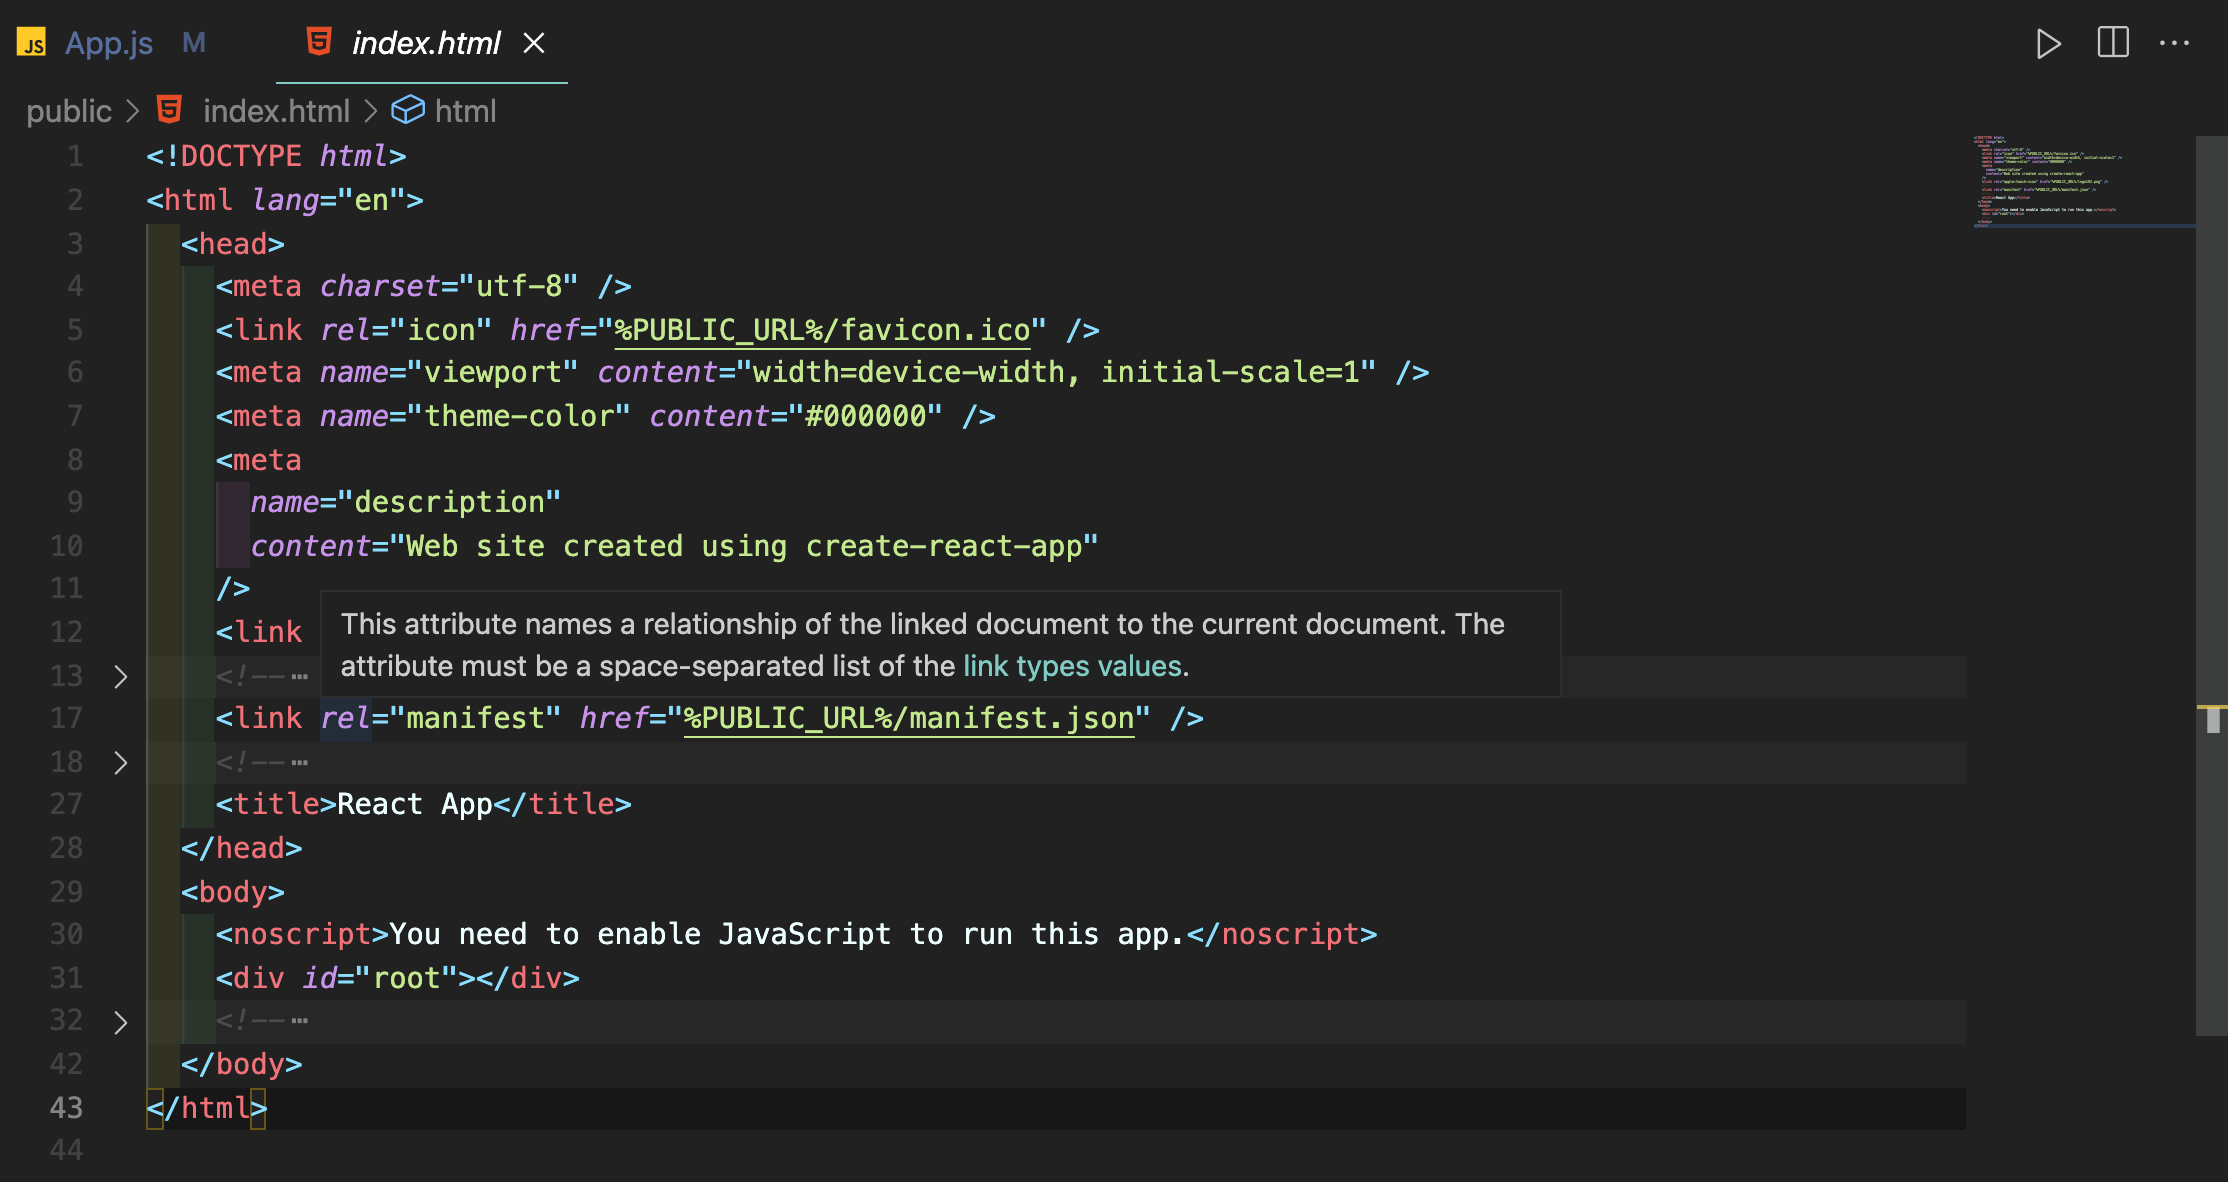Viewport: 2228px width, 1182px height.
Task: Close the index.html tab
Action: [534, 43]
